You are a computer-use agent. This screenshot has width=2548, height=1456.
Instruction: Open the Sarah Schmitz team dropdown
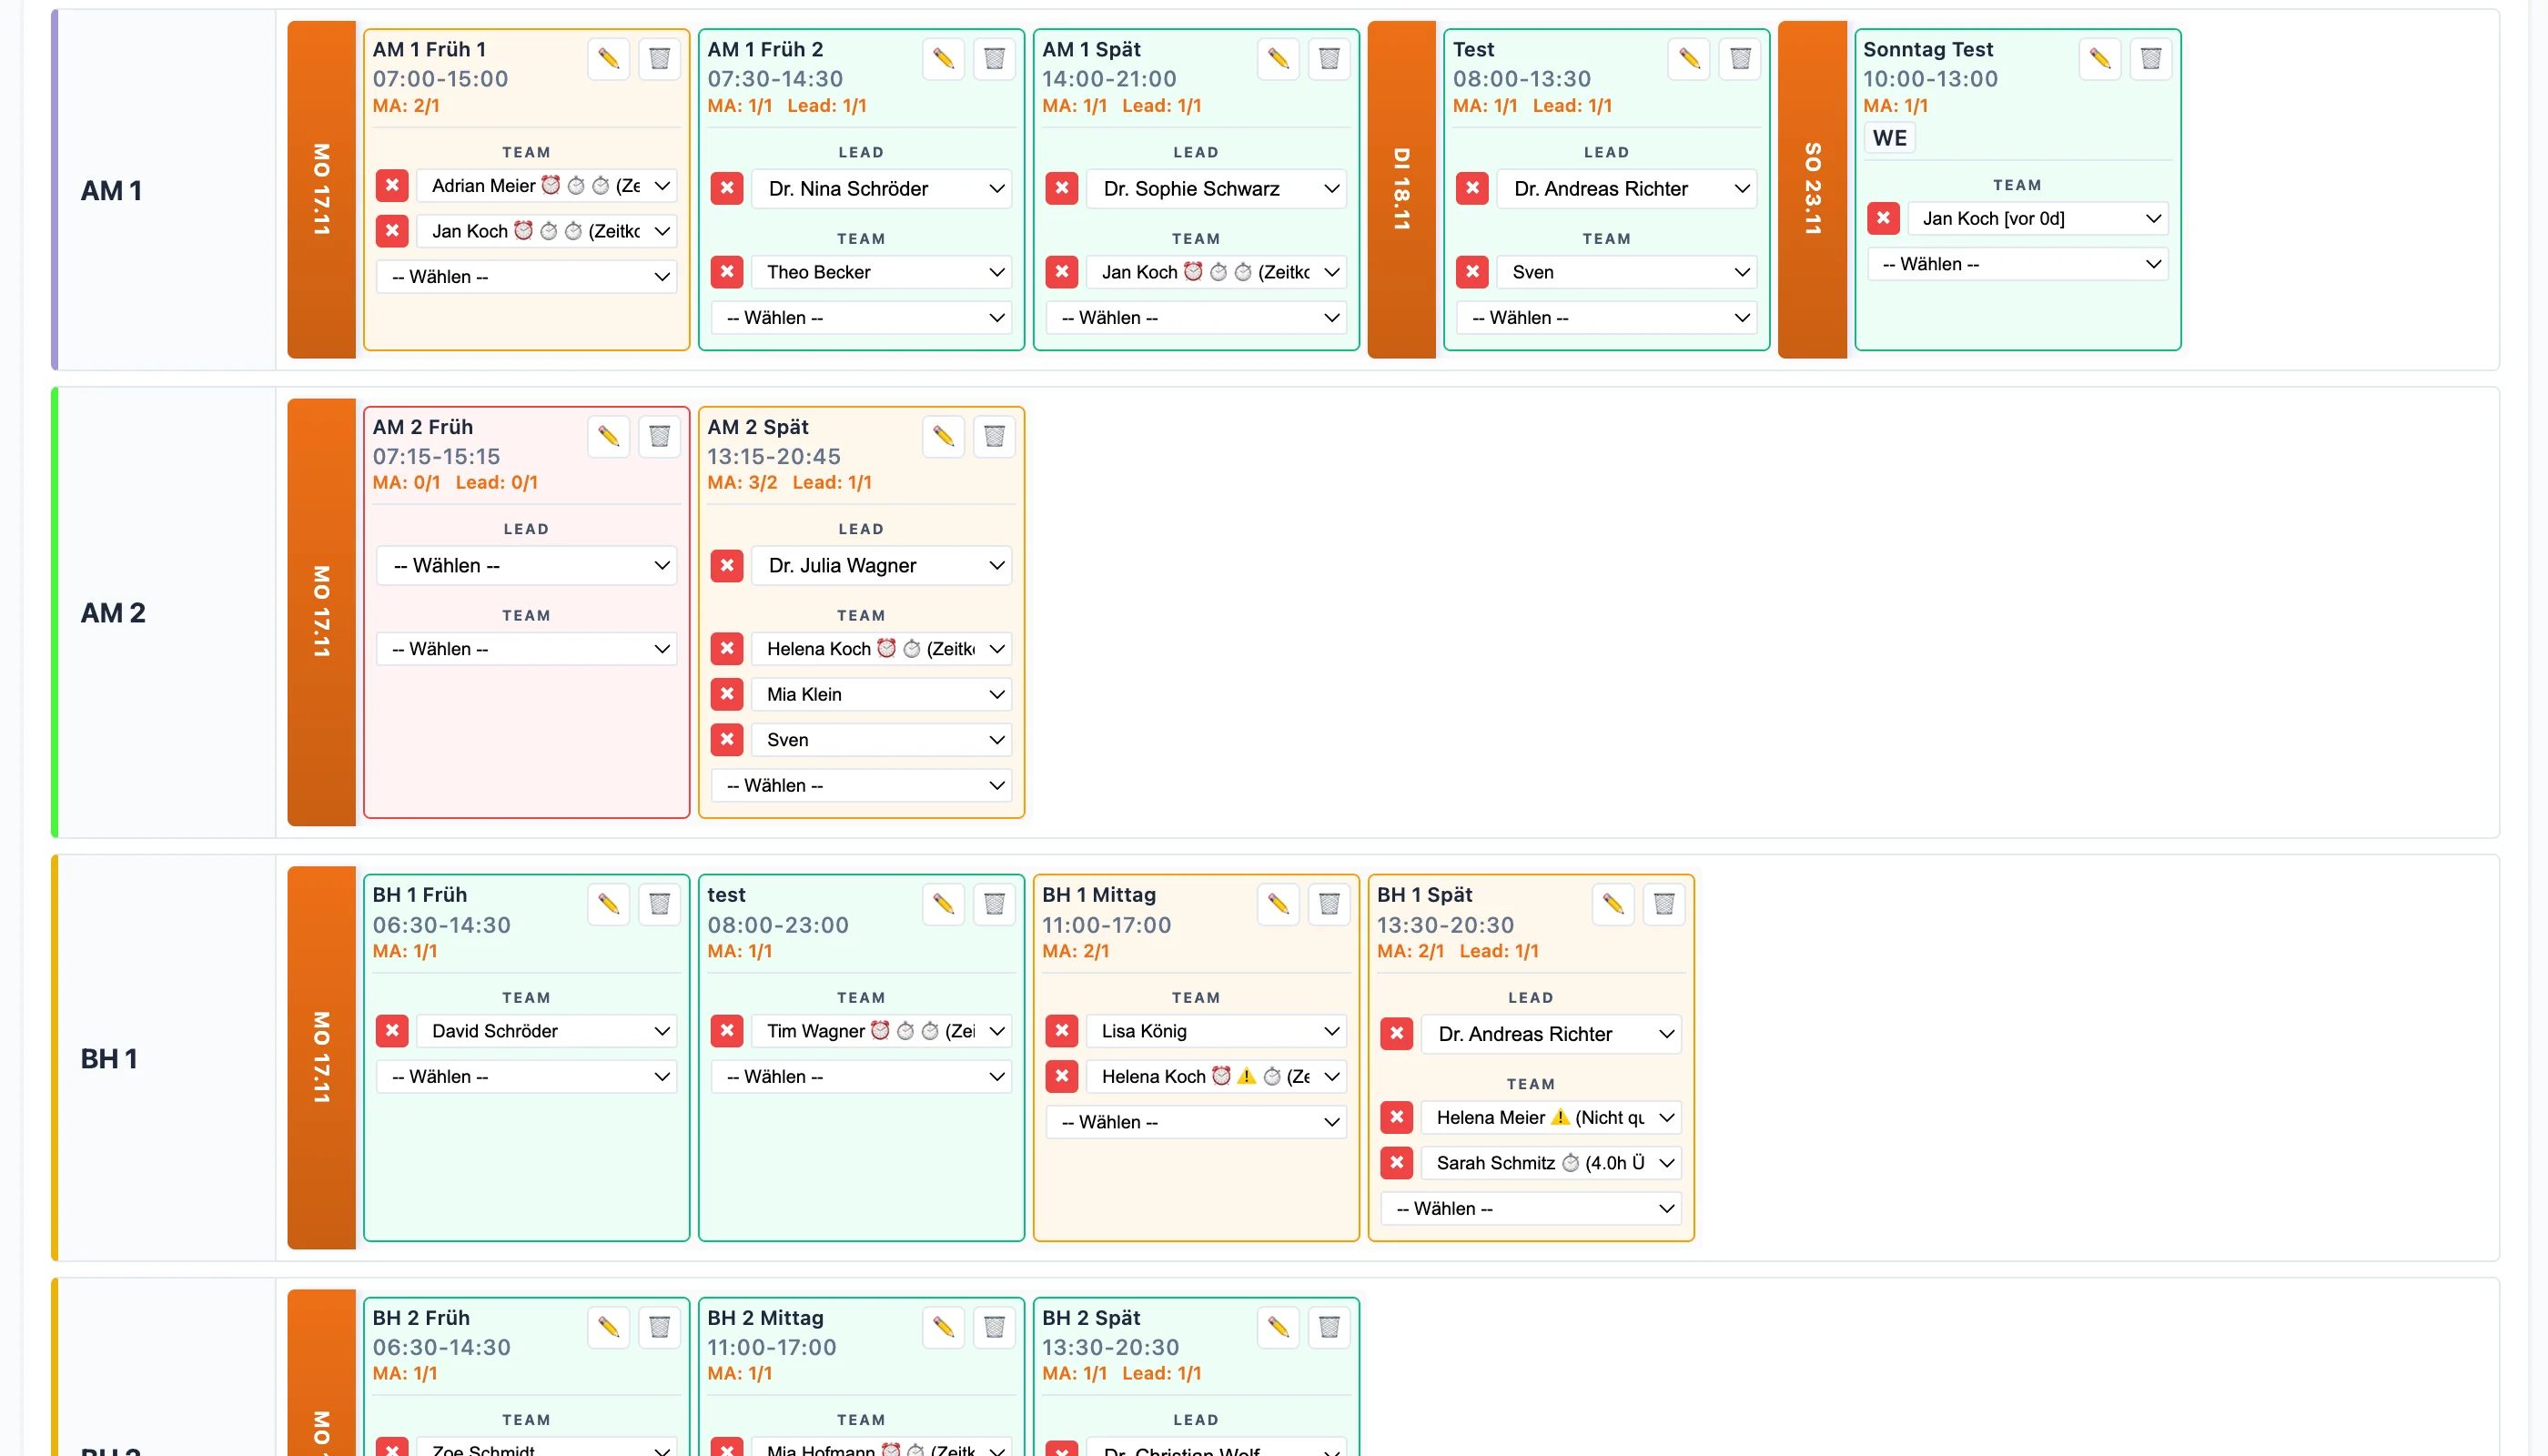pos(1552,1163)
